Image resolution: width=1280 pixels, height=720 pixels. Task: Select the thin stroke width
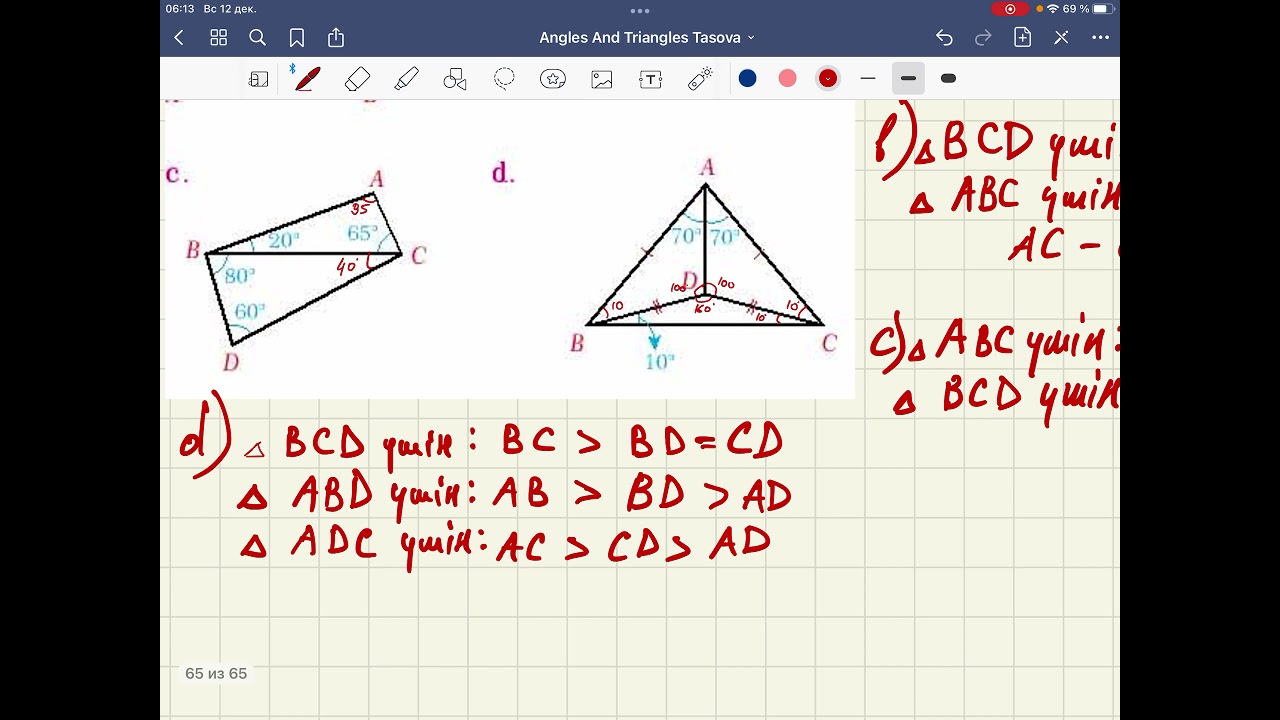868,78
